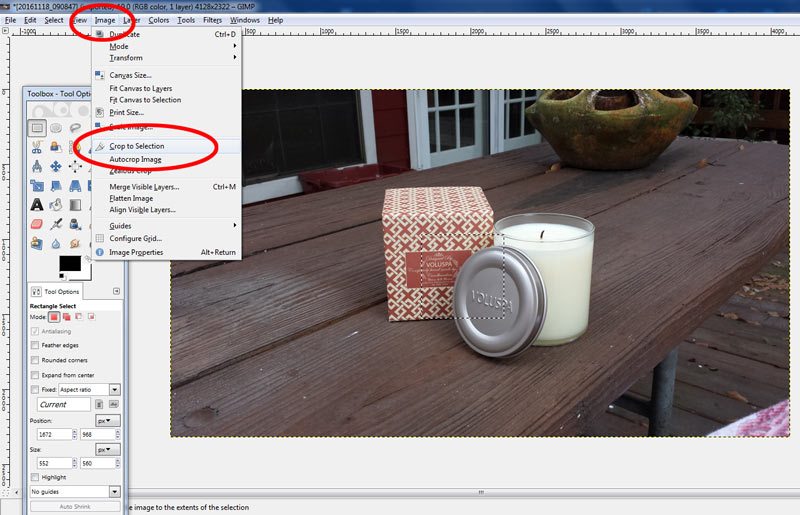
Task: Increment the Size width 552 spinner
Action: coord(74,461)
